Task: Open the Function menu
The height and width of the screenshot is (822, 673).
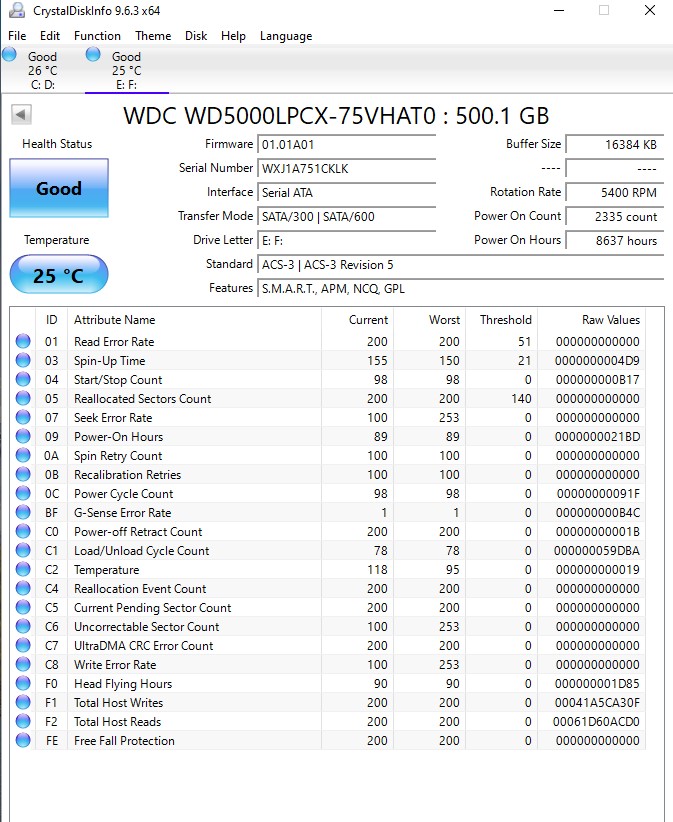Action: [97, 36]
